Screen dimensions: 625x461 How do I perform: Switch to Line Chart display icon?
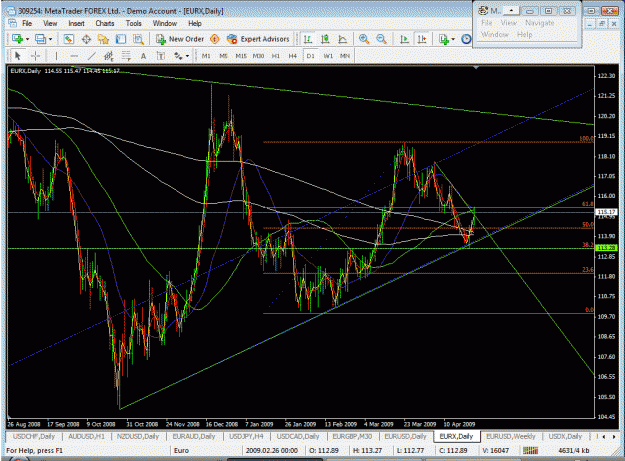point(342,39)
